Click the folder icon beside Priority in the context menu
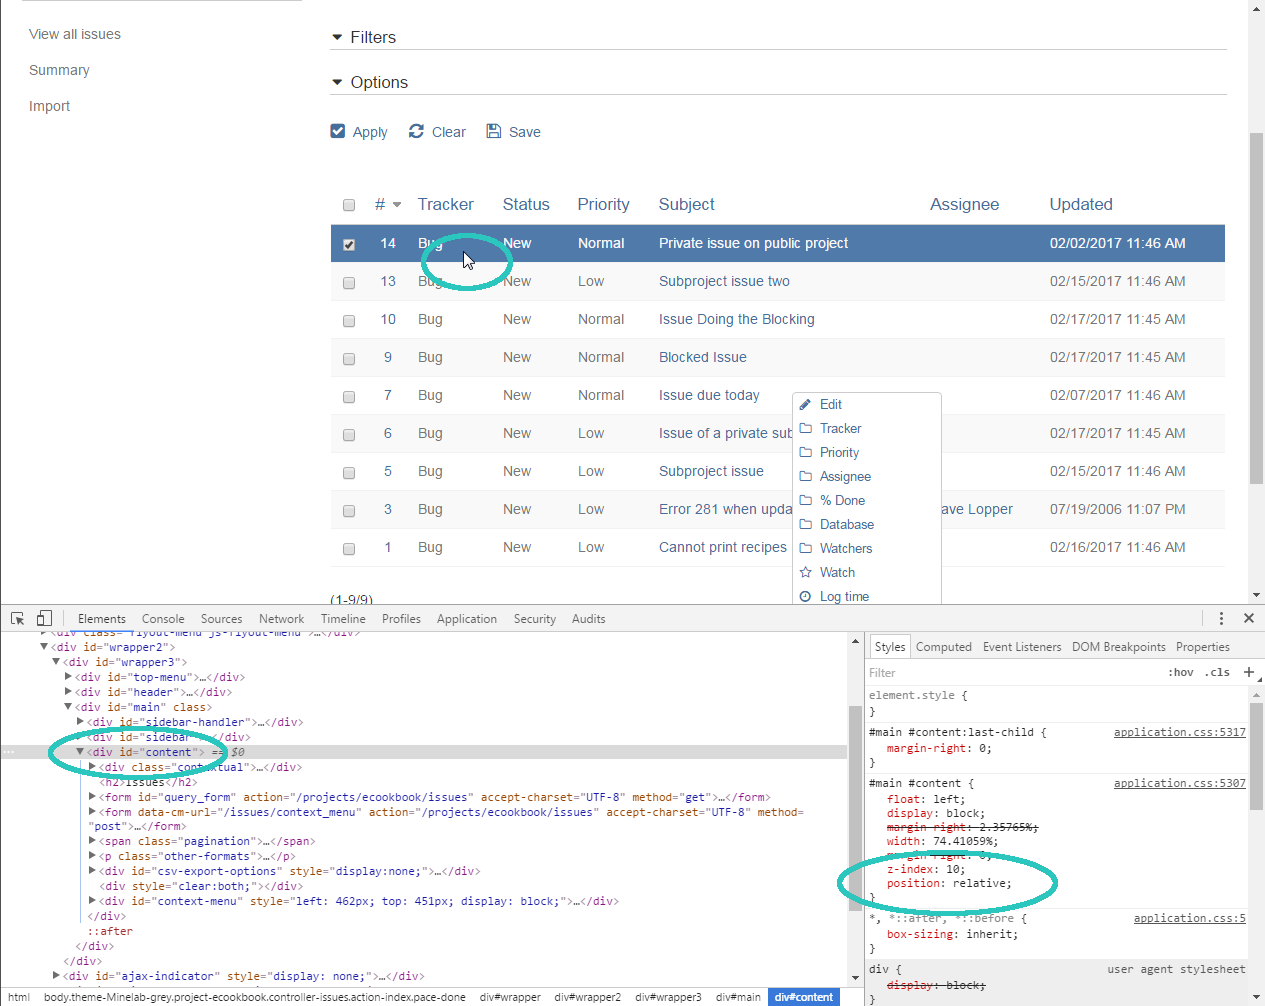Viewport: 1265px width, 1006px height. (x=806, y=452)
